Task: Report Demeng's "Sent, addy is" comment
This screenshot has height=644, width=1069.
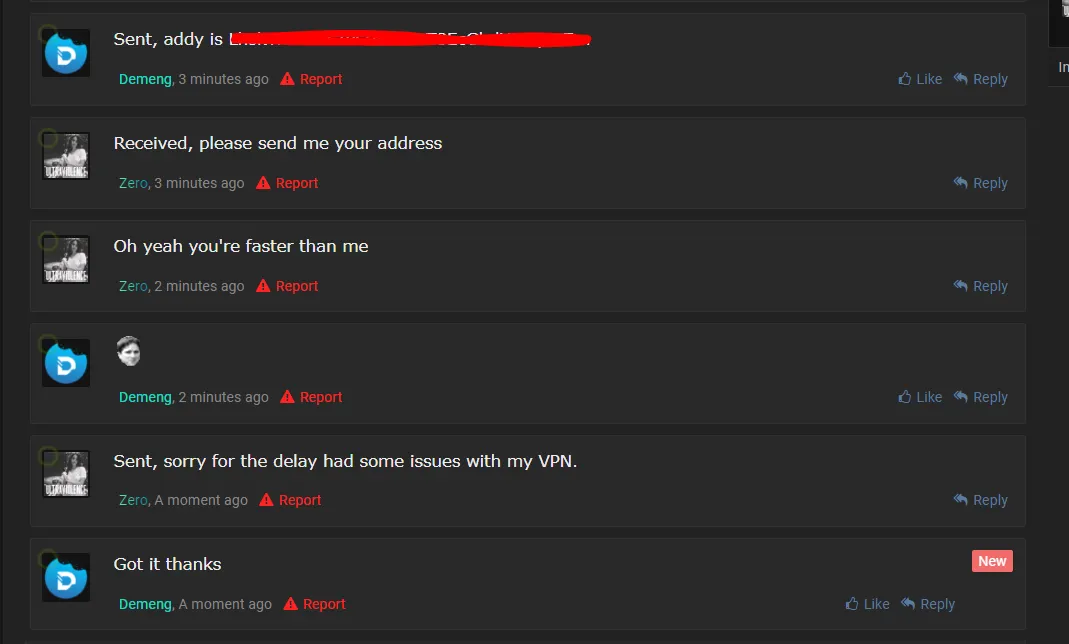Action: pos(312,79)
